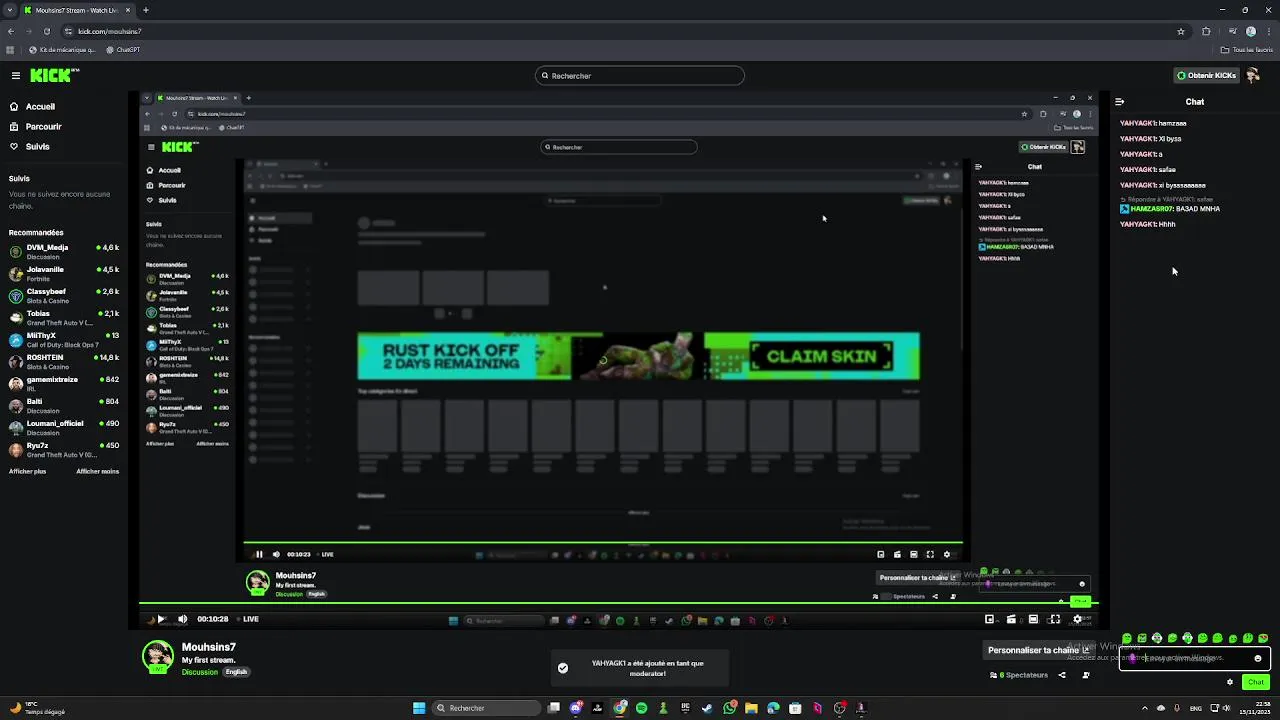The width and height of the screenshot is (1280, 720).
Task: Open recommended channel ROSHTEIN
Action: tap(64, 362)
